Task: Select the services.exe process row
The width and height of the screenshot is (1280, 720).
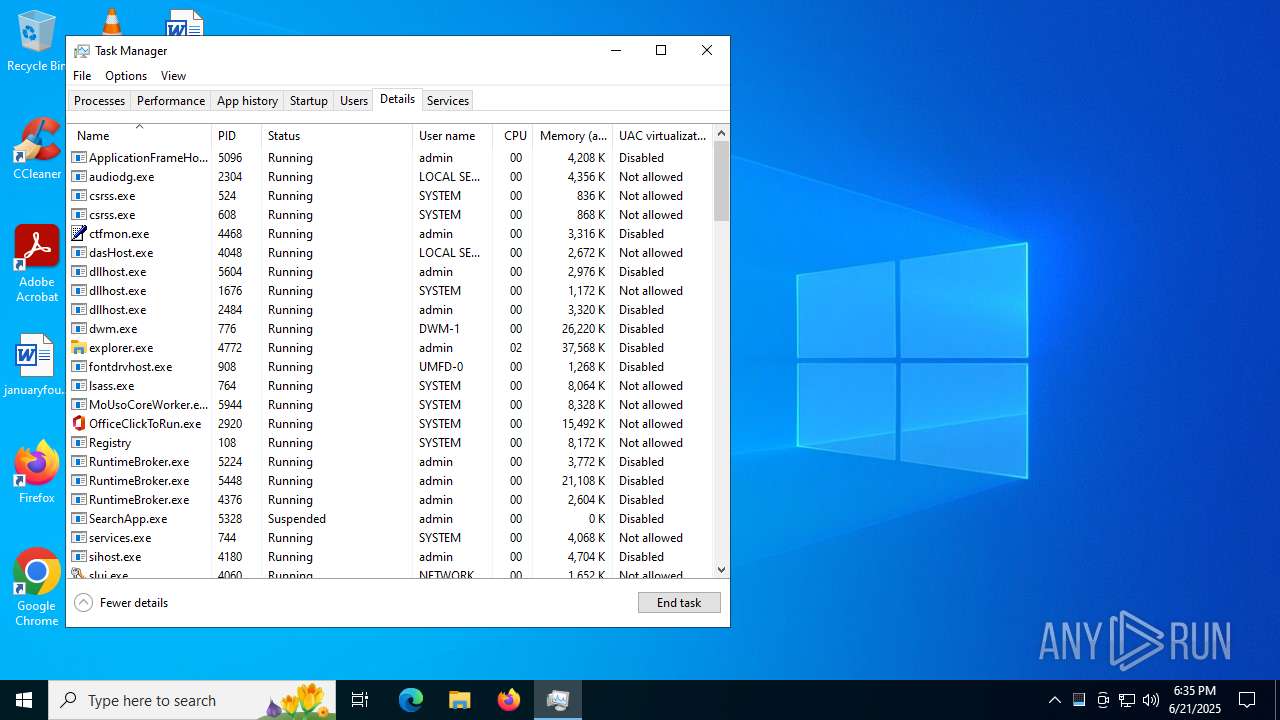Action: click(390, 538)
